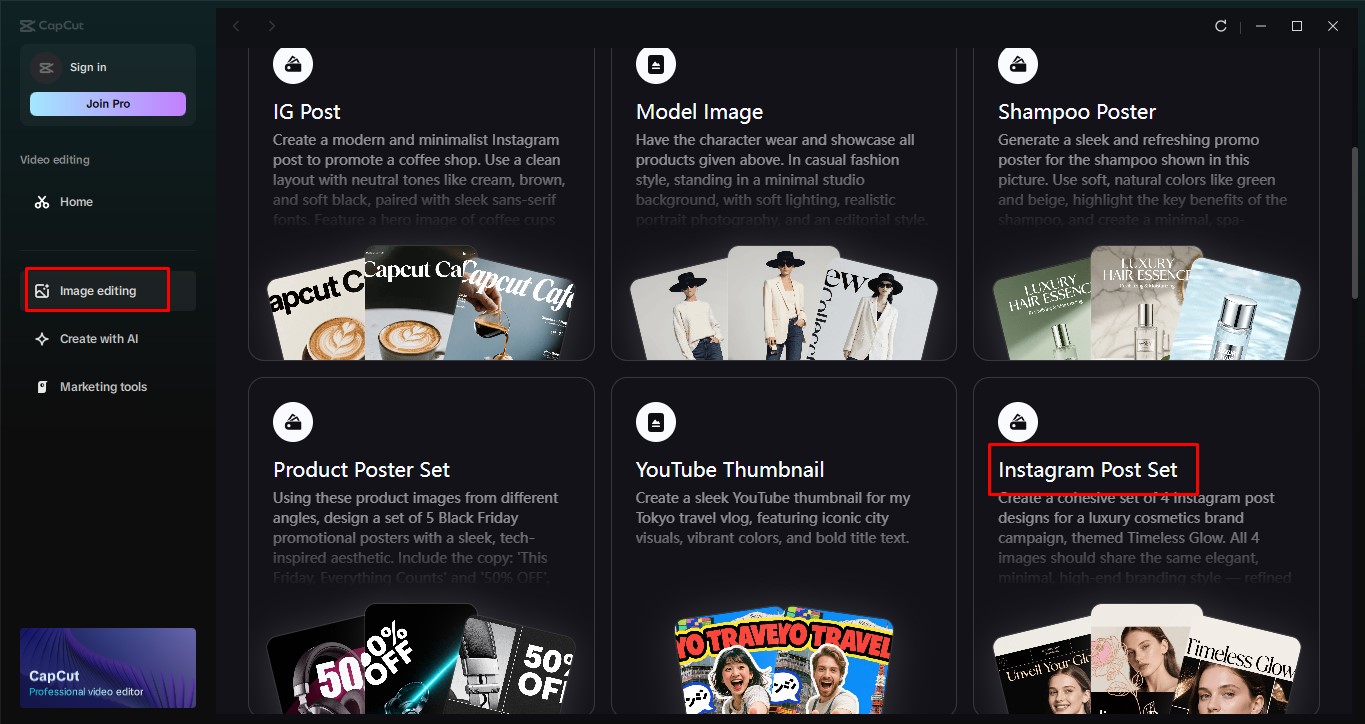The image size is (1365, 724).
Task: Click the user avatar icon beside Sign in
Action: 45,67
